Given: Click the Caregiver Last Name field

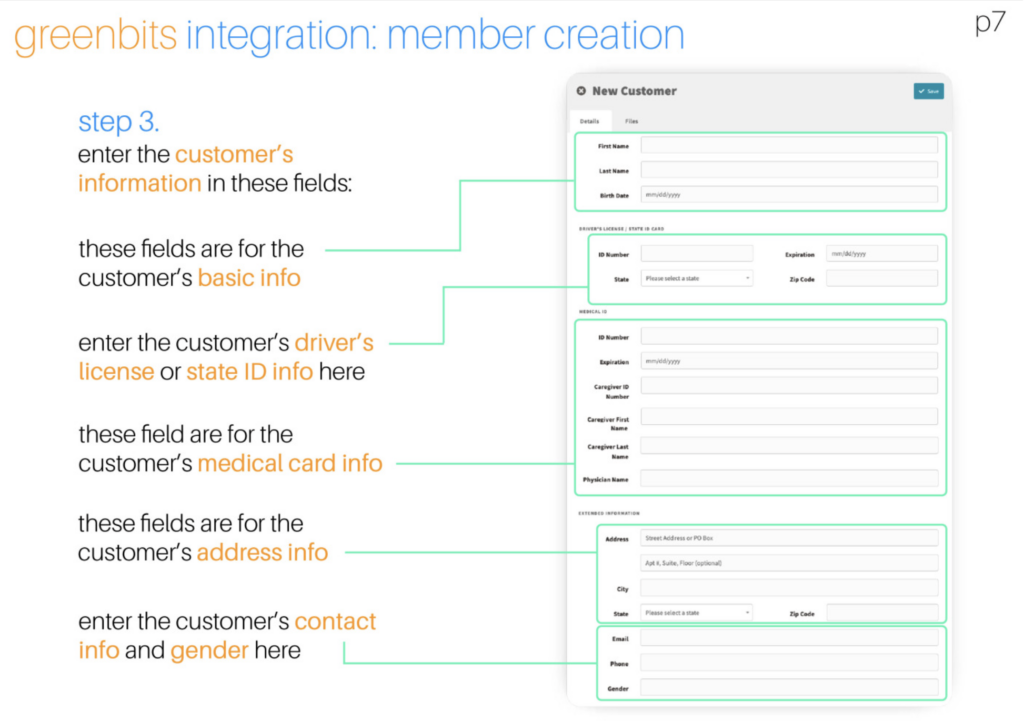Looking at the screenshot, I should coord(789,445).
